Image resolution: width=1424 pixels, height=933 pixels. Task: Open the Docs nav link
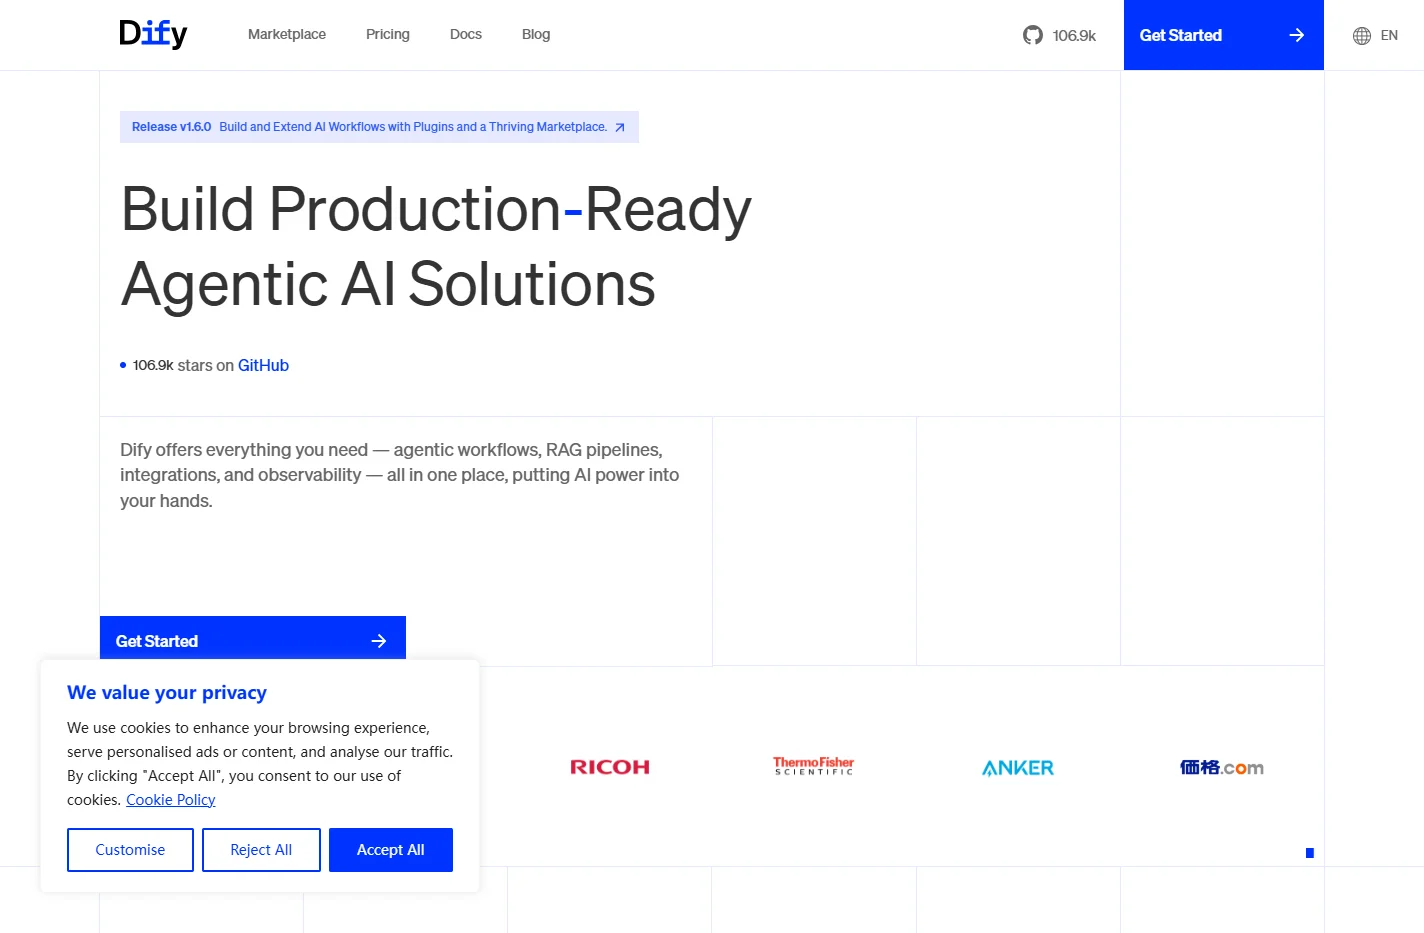coord(466,34)
